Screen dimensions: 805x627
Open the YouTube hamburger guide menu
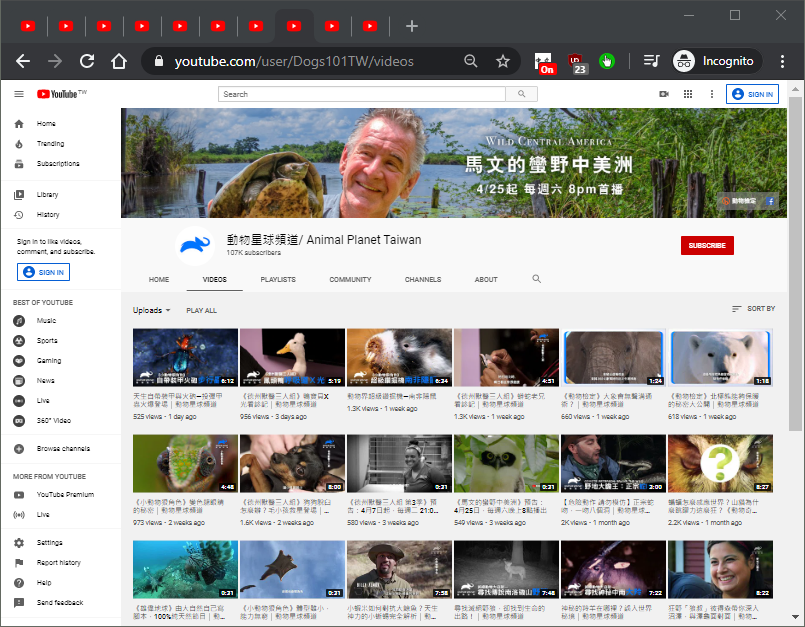19,94
